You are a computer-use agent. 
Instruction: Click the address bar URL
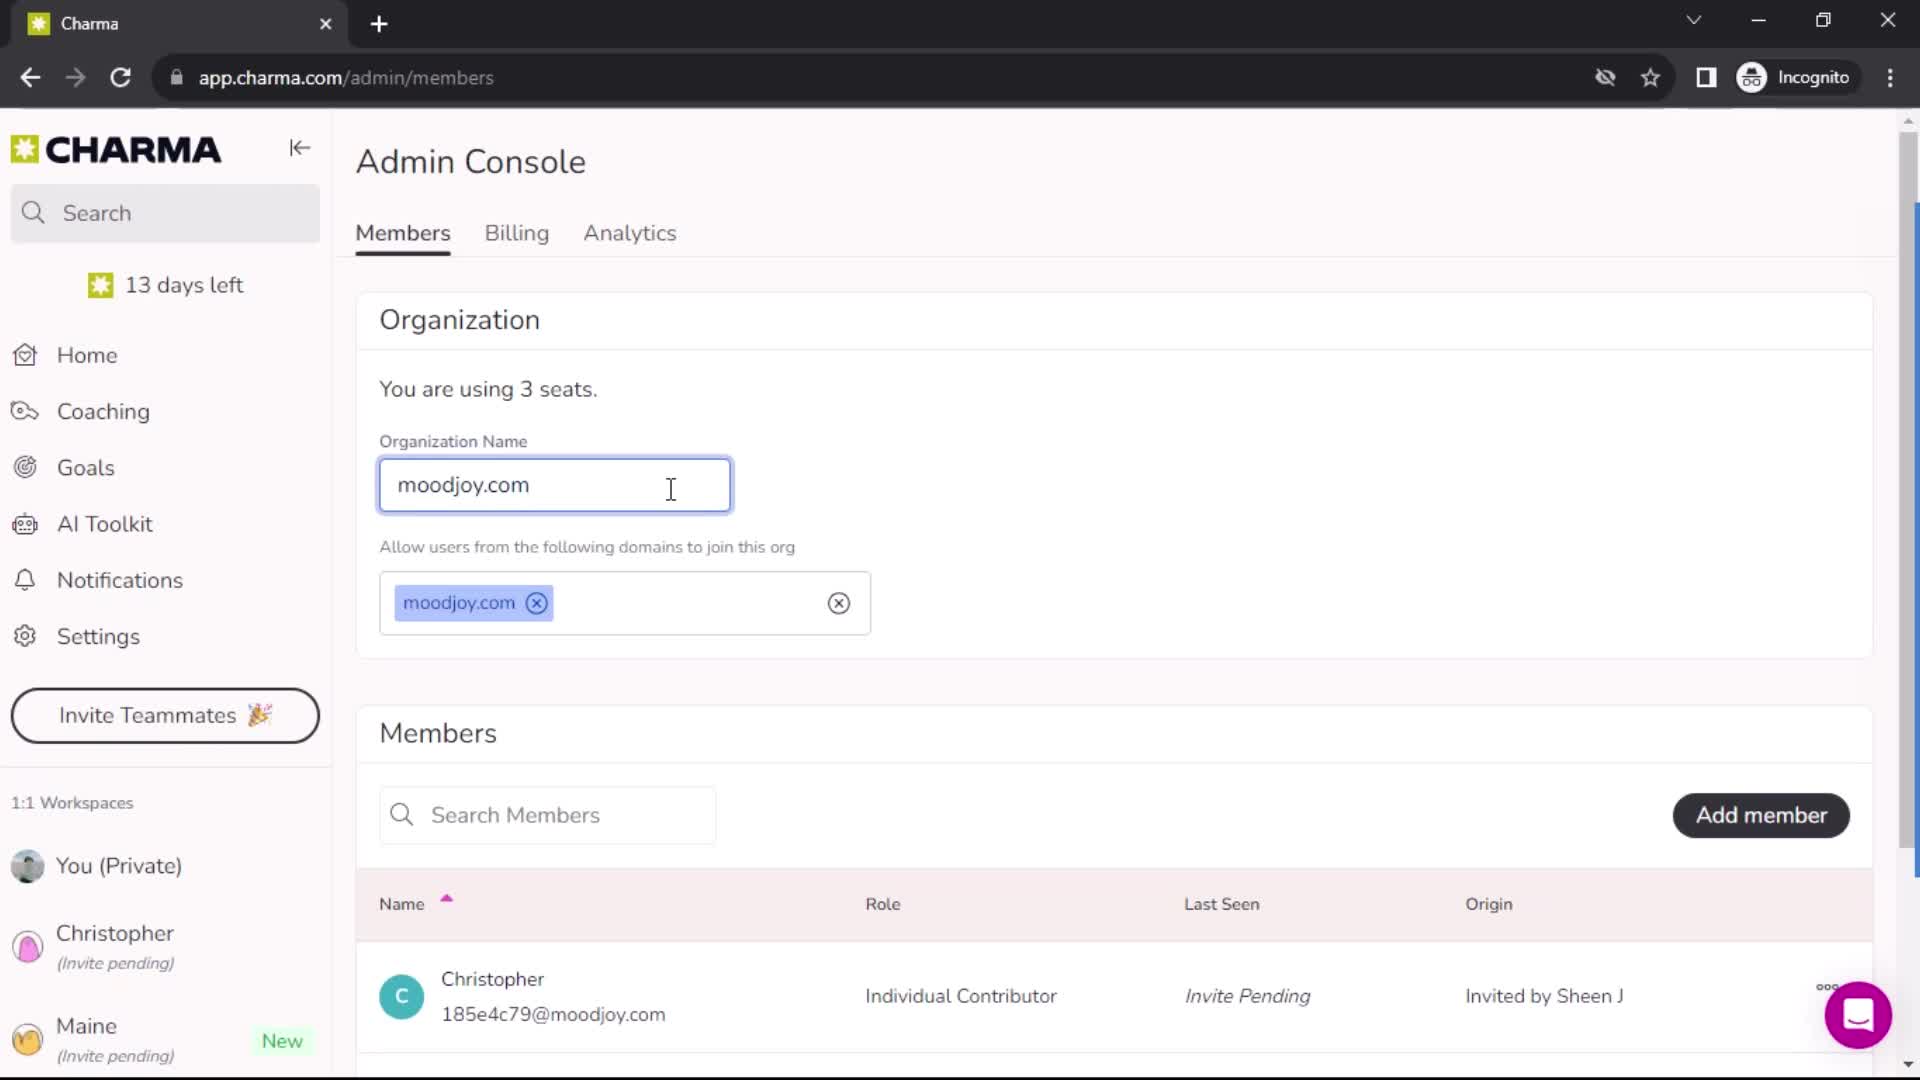[x=346, y=77]
